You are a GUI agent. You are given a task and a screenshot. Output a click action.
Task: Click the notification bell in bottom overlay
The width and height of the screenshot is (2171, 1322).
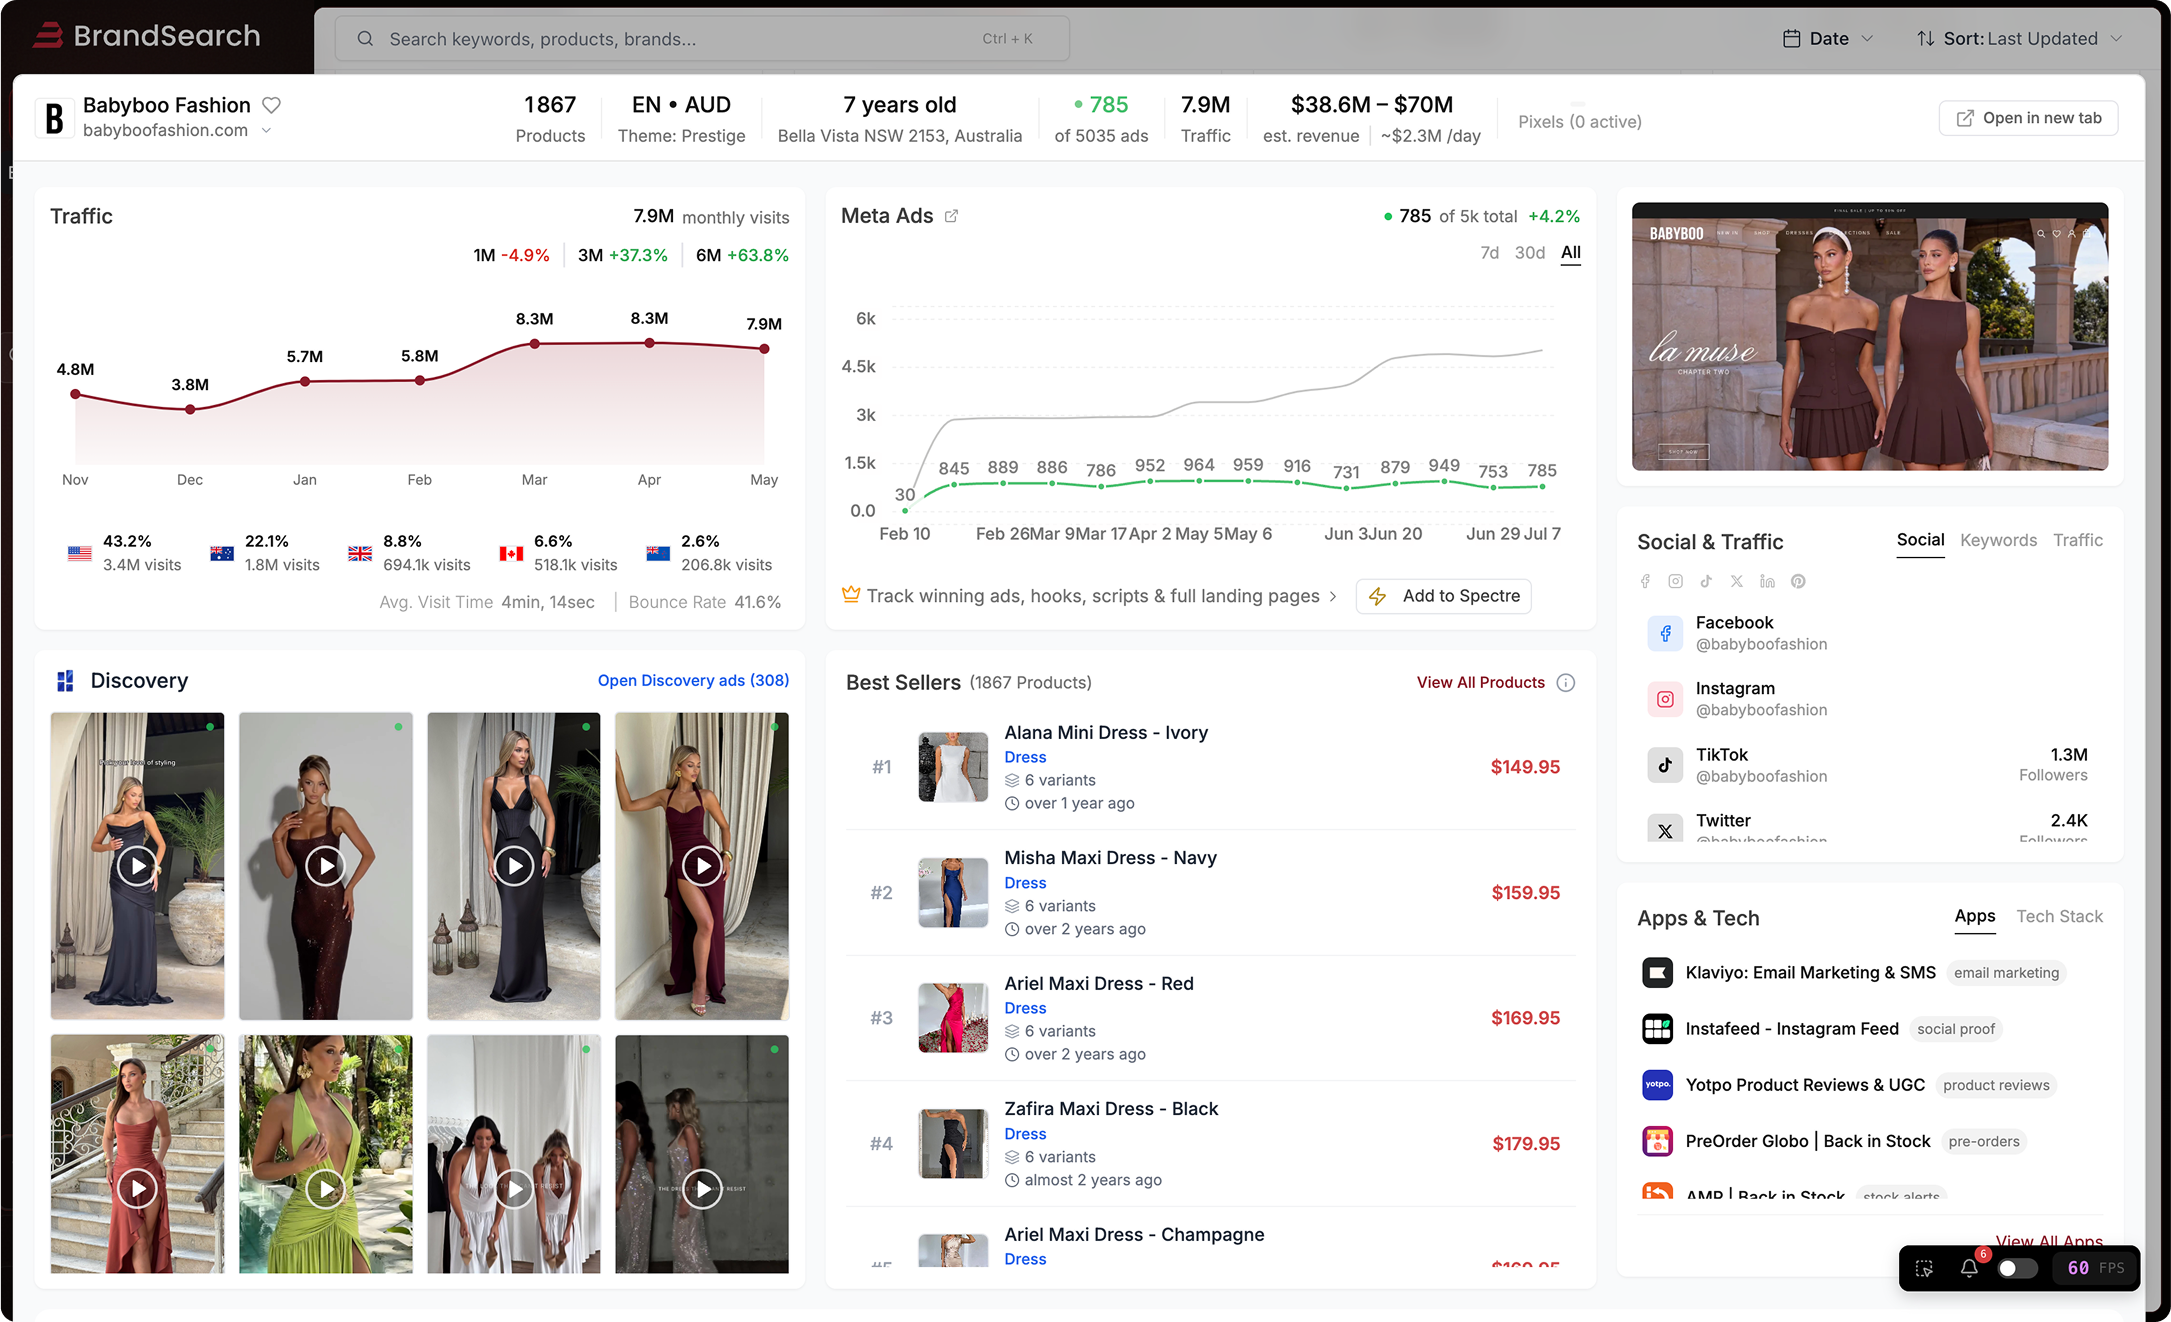(1969, 1267)
